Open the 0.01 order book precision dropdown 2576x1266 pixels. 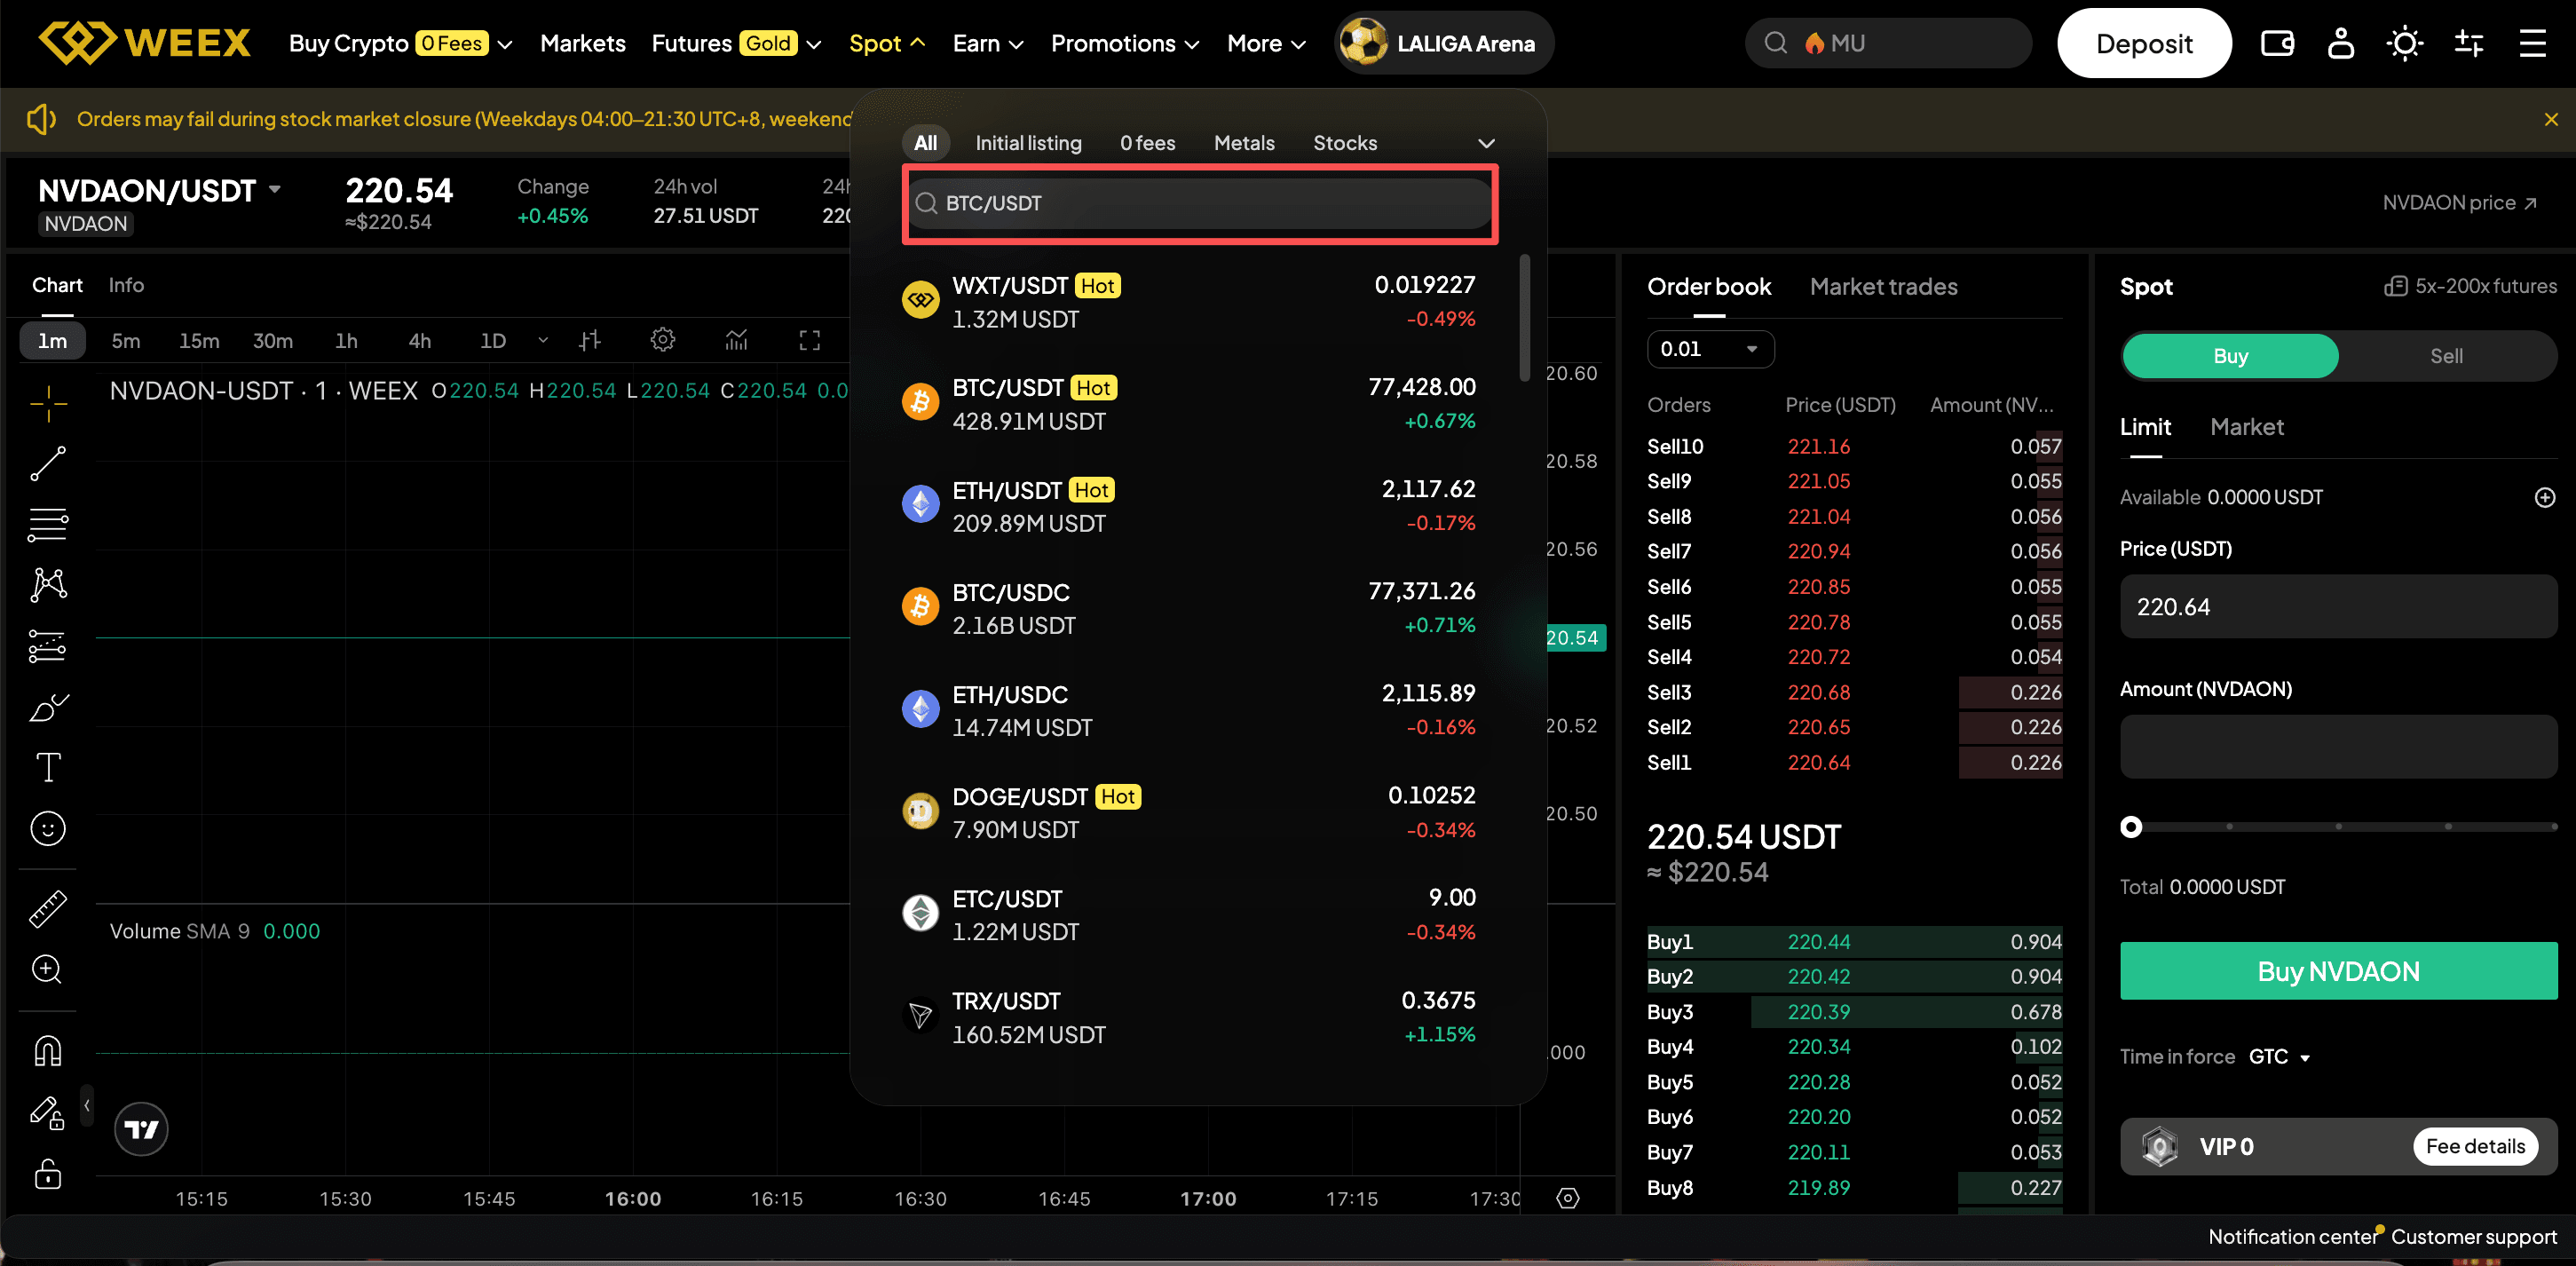point(1710,349)
